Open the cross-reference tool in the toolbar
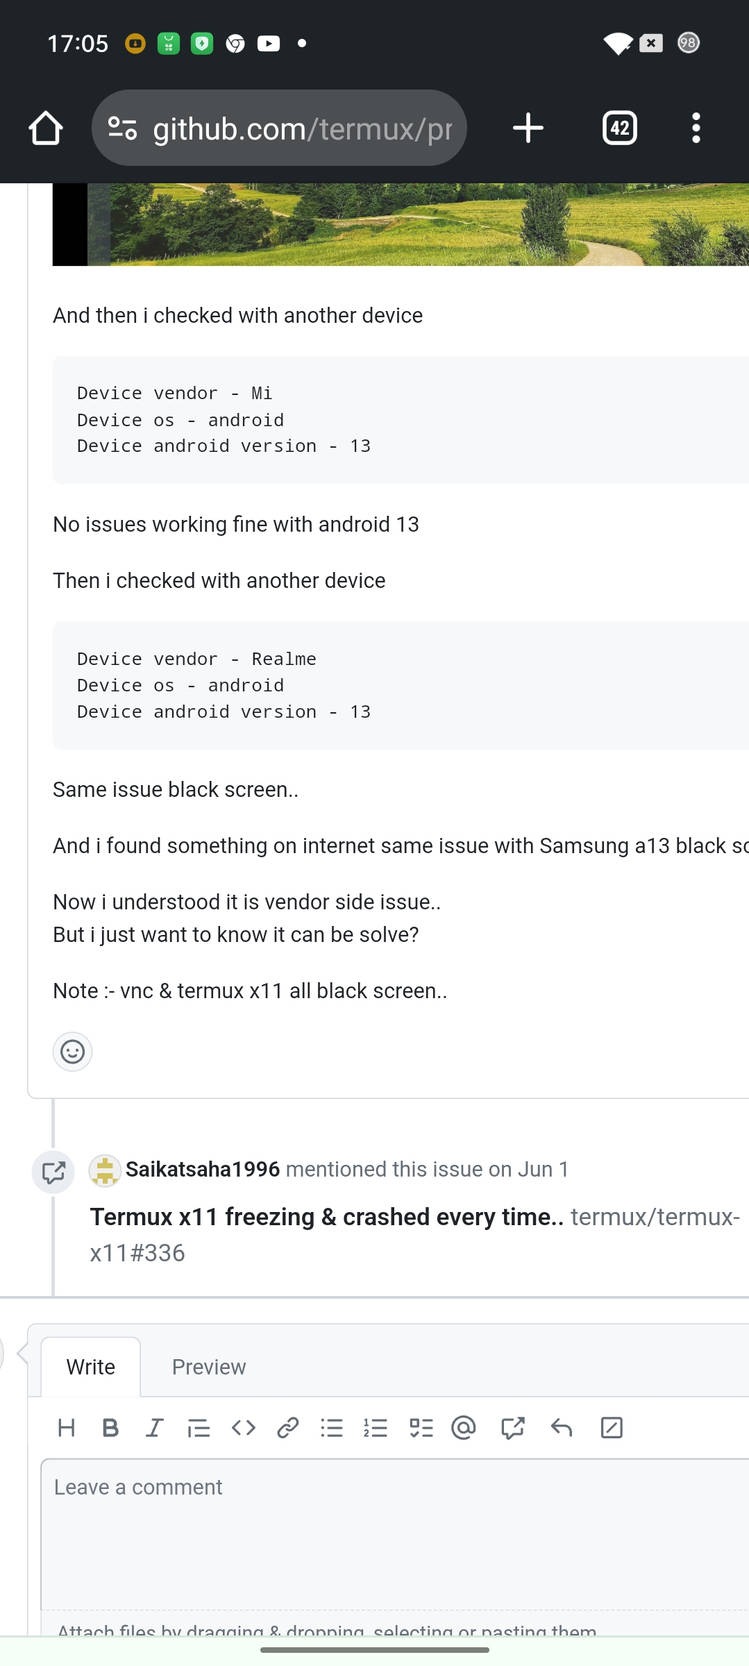 point(512,1427)
